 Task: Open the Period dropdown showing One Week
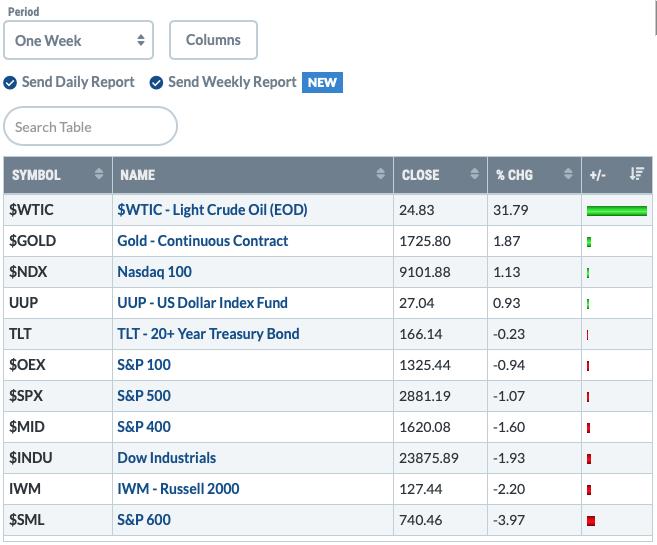point(78,40)
